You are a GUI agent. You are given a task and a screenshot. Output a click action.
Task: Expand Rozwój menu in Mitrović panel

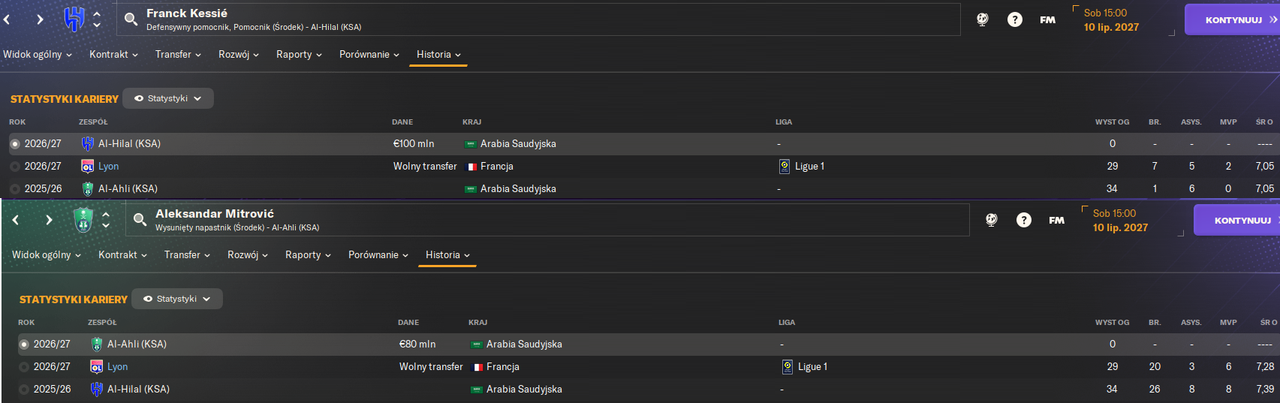tap(248, 255)
